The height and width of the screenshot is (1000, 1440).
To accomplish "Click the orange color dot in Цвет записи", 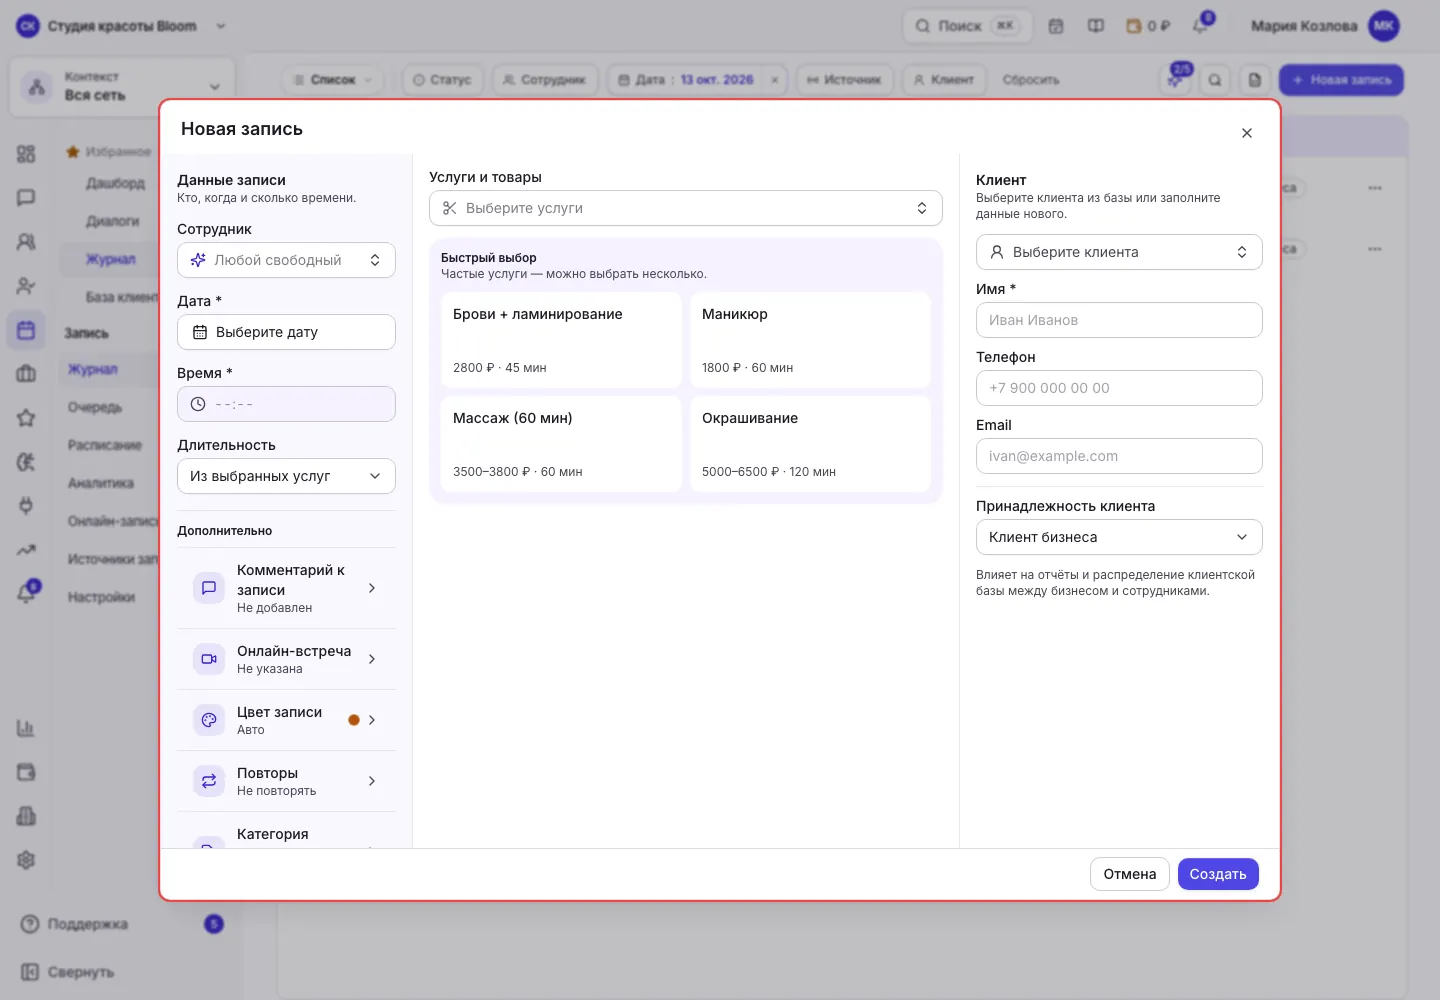I will (x=353, y=720).
